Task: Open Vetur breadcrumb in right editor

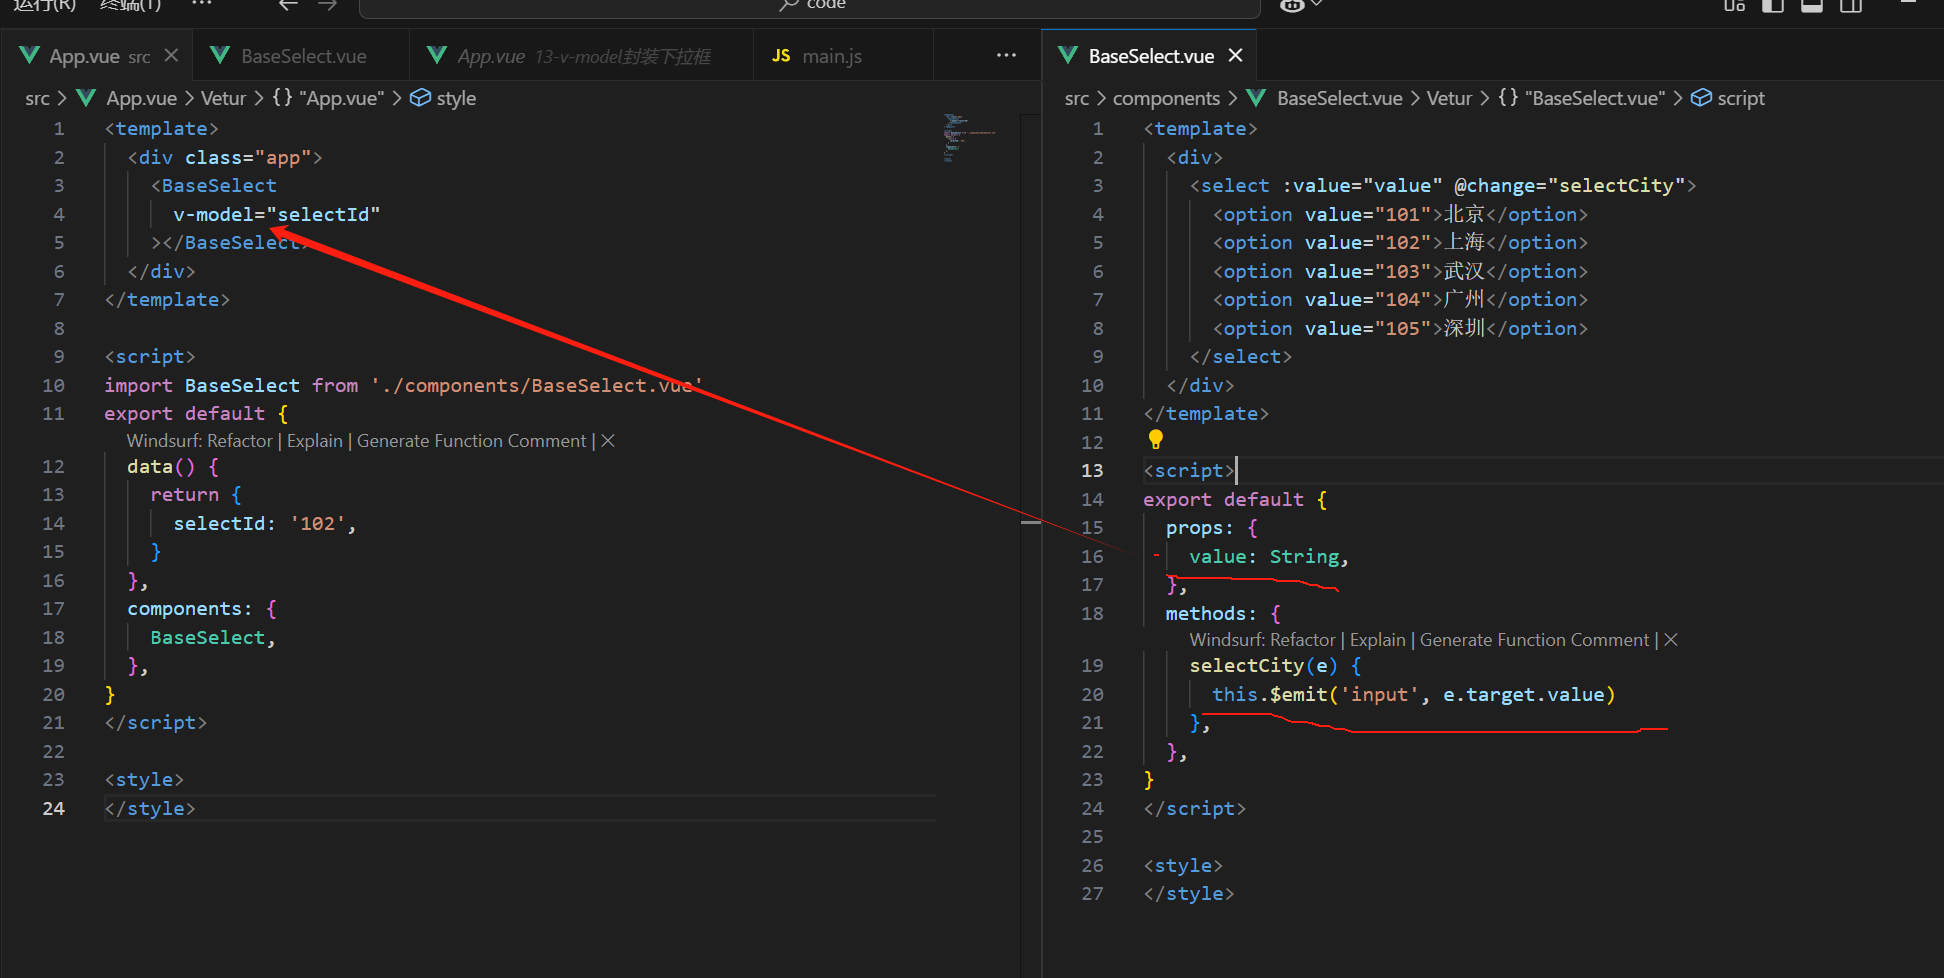Action: 1449,98
